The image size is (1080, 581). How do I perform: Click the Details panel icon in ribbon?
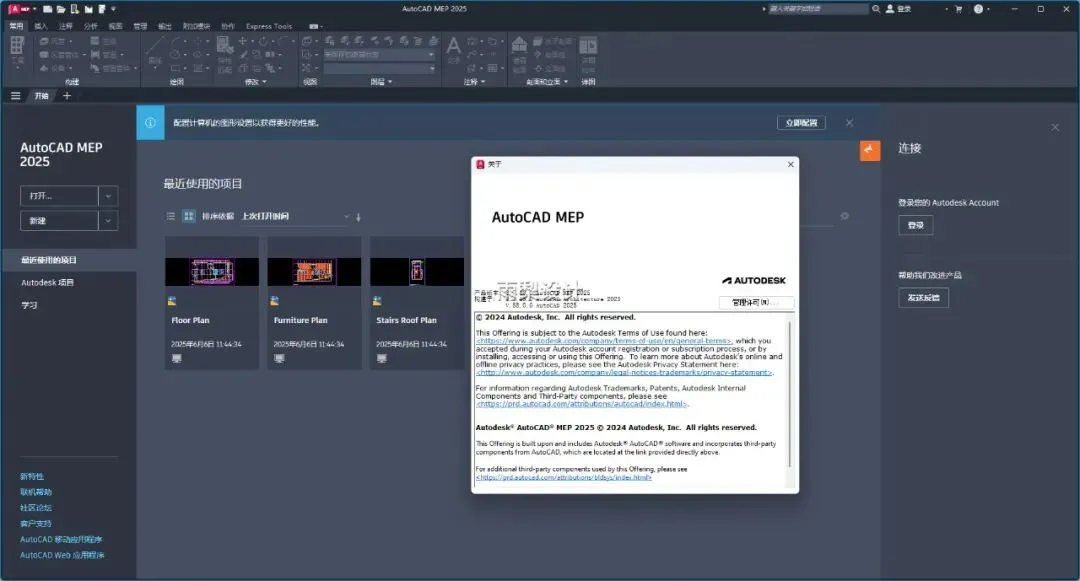tap(588, 45)
